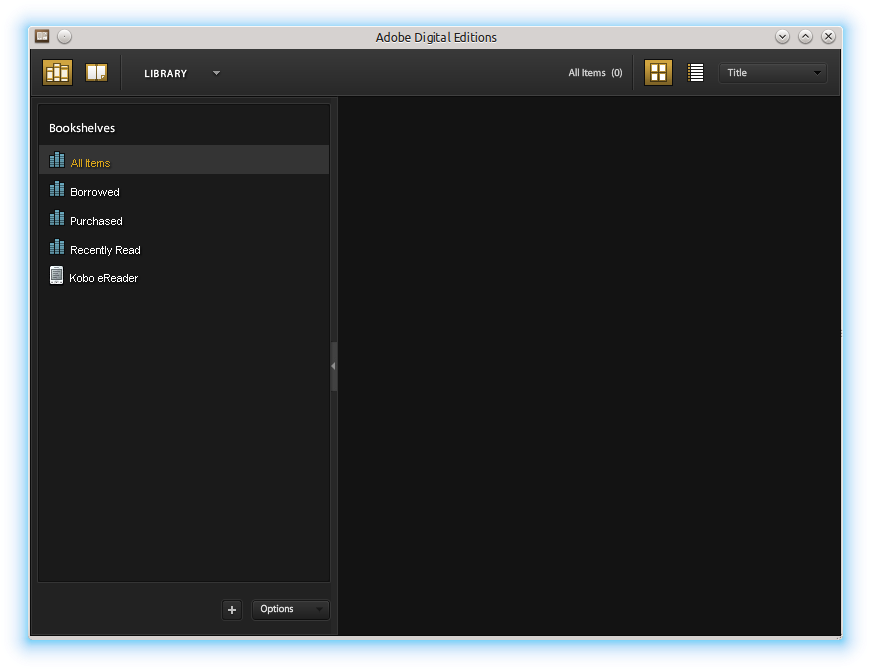Click the Kobo eReader device icon
This screenshot has width=870, height=669.
(x=57, y=276)
